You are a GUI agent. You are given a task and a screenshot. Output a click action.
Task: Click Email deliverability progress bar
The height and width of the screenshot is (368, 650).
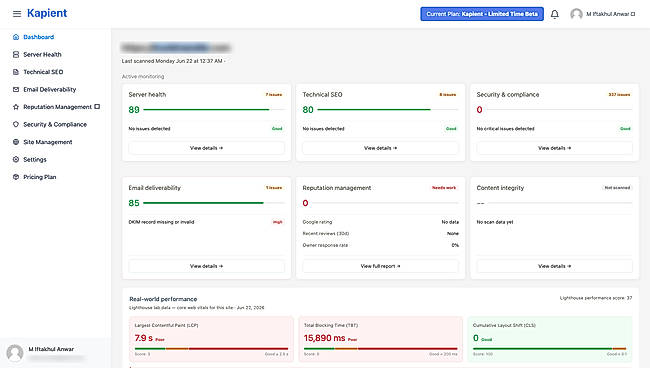coord(214,203)
